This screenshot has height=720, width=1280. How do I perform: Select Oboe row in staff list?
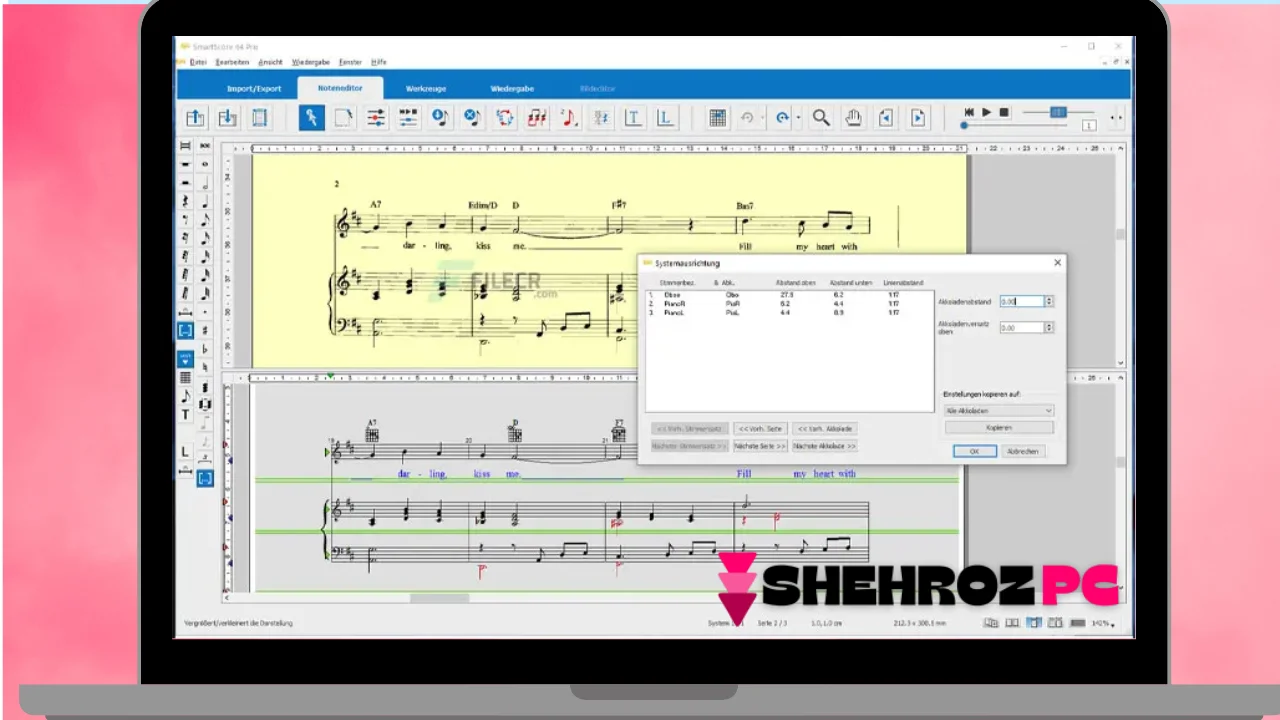pos(788,295)
